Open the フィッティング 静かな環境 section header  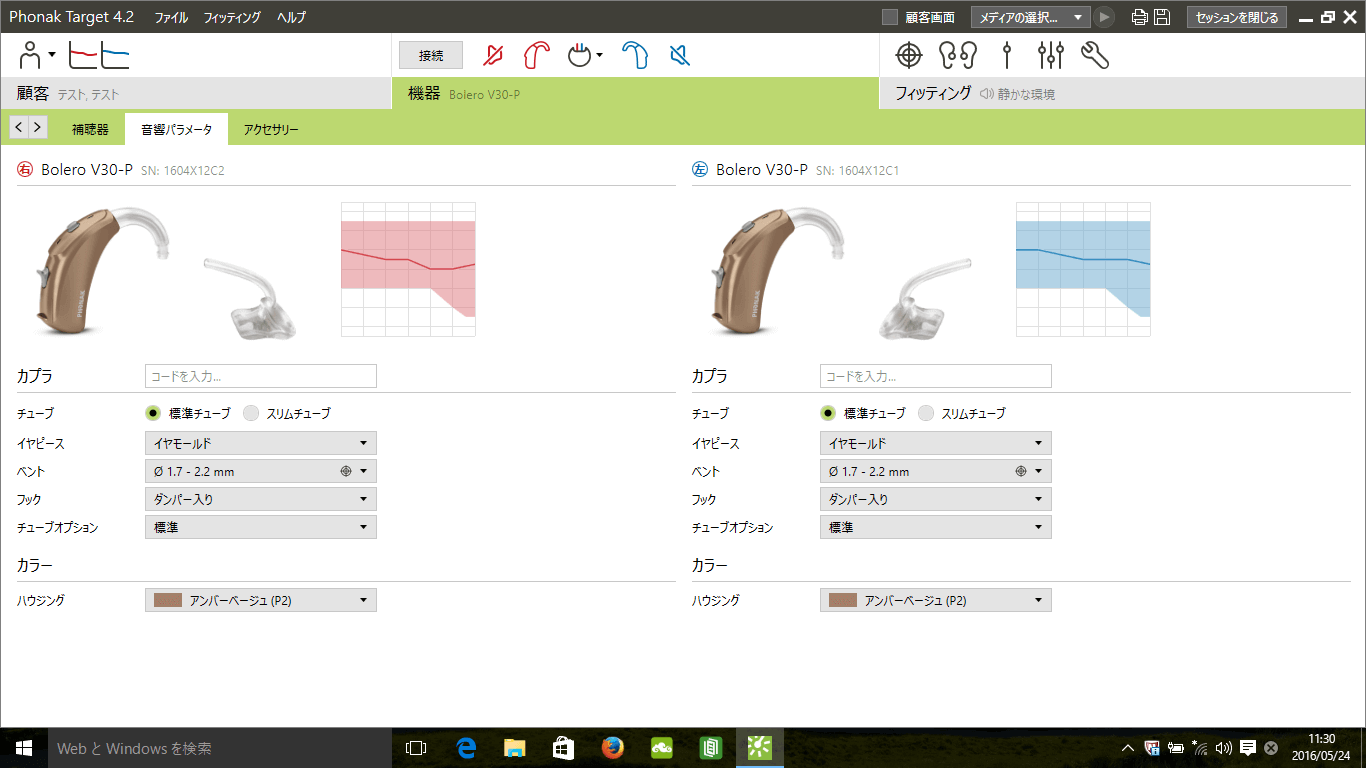click(1123, 93)
